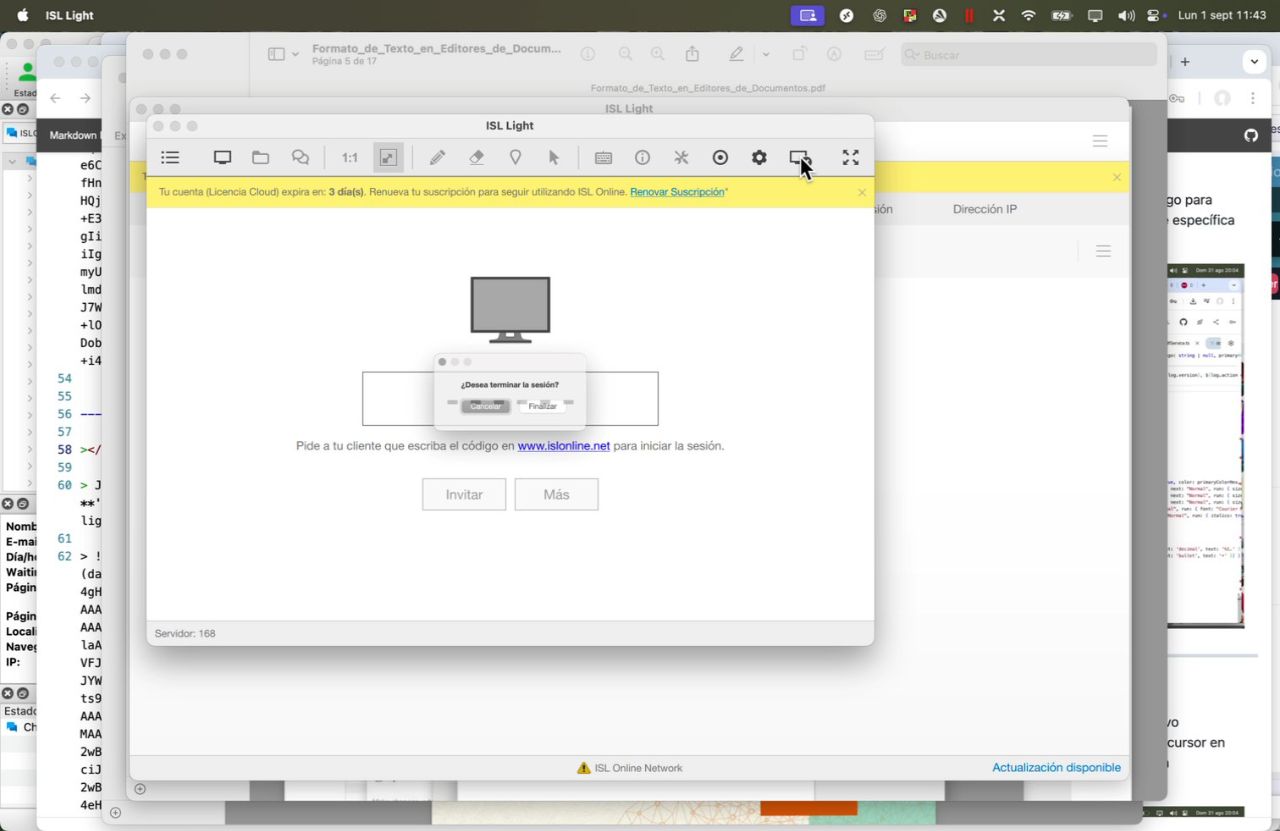Select the pencil drawing tool
Image resolution: width=1280 pixels, height=831 pixels.
click(437, 158)
